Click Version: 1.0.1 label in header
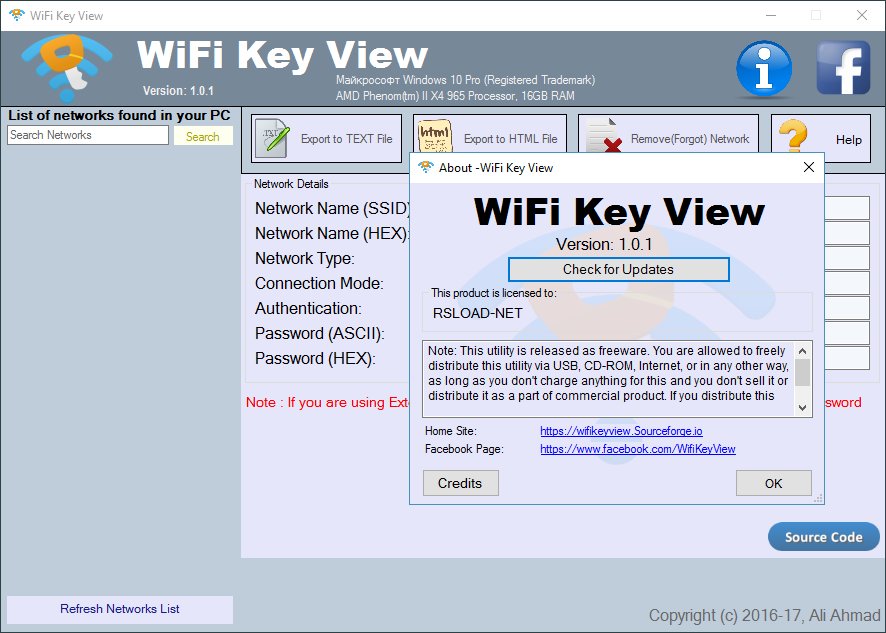The width and height of the screenshot is (886, 633). 178,90
